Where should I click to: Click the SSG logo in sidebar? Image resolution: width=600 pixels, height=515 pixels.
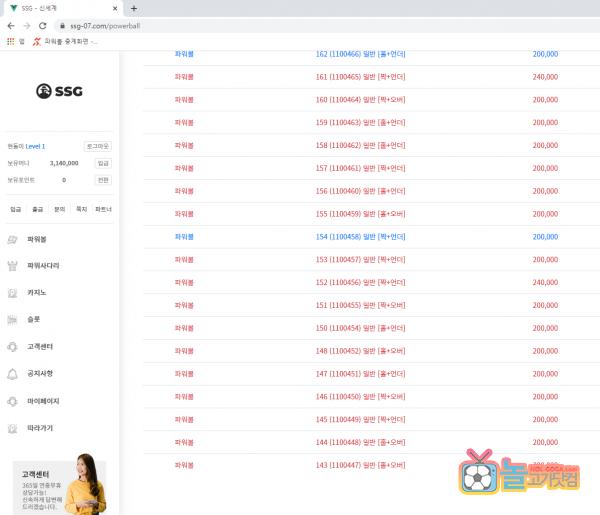click(x=59, y=92)
